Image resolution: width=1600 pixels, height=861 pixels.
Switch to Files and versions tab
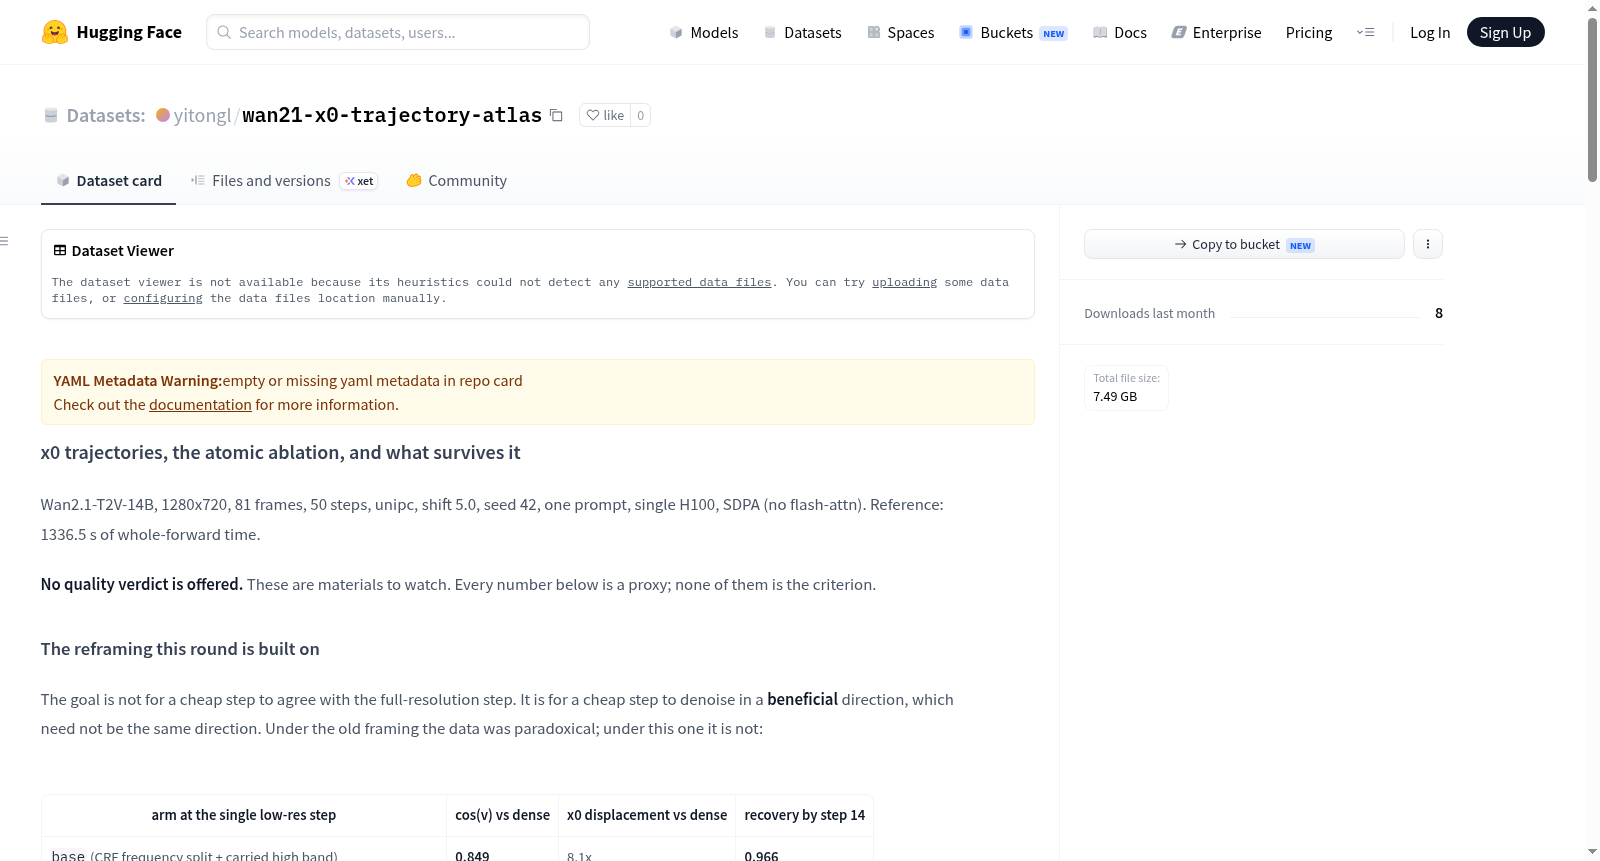(284, 181)
